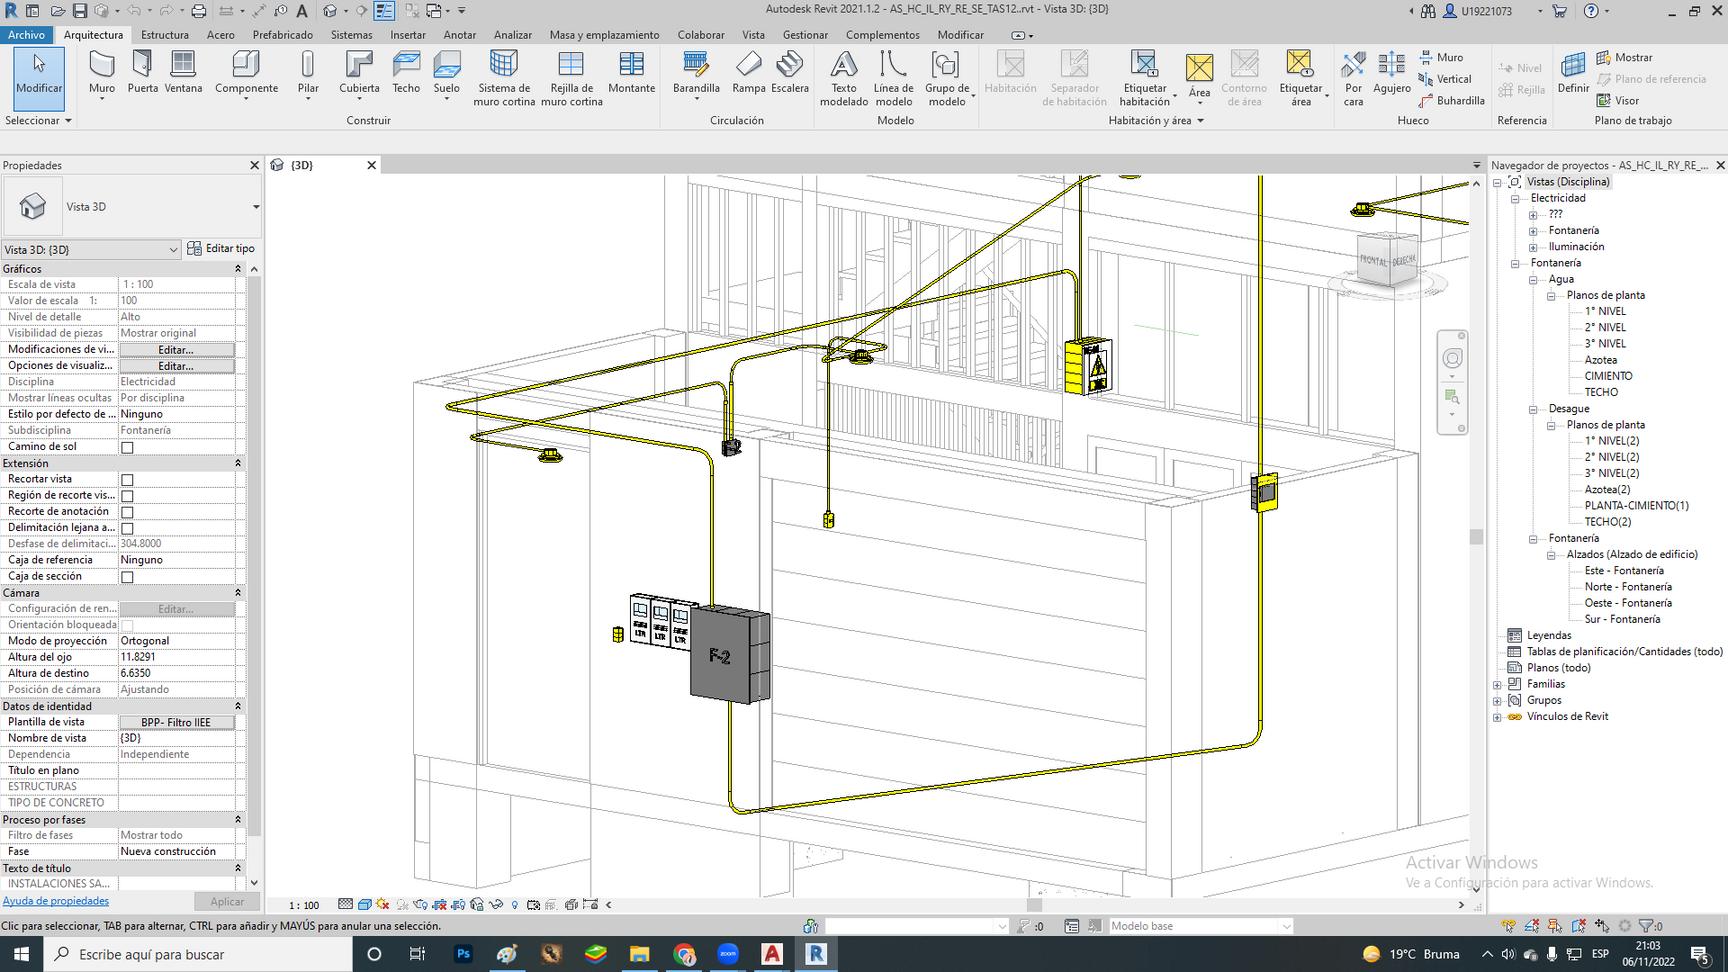Enable the Recortar vista checkbox
This screenshot has width=1728, height=972.
tap(127, 480)
